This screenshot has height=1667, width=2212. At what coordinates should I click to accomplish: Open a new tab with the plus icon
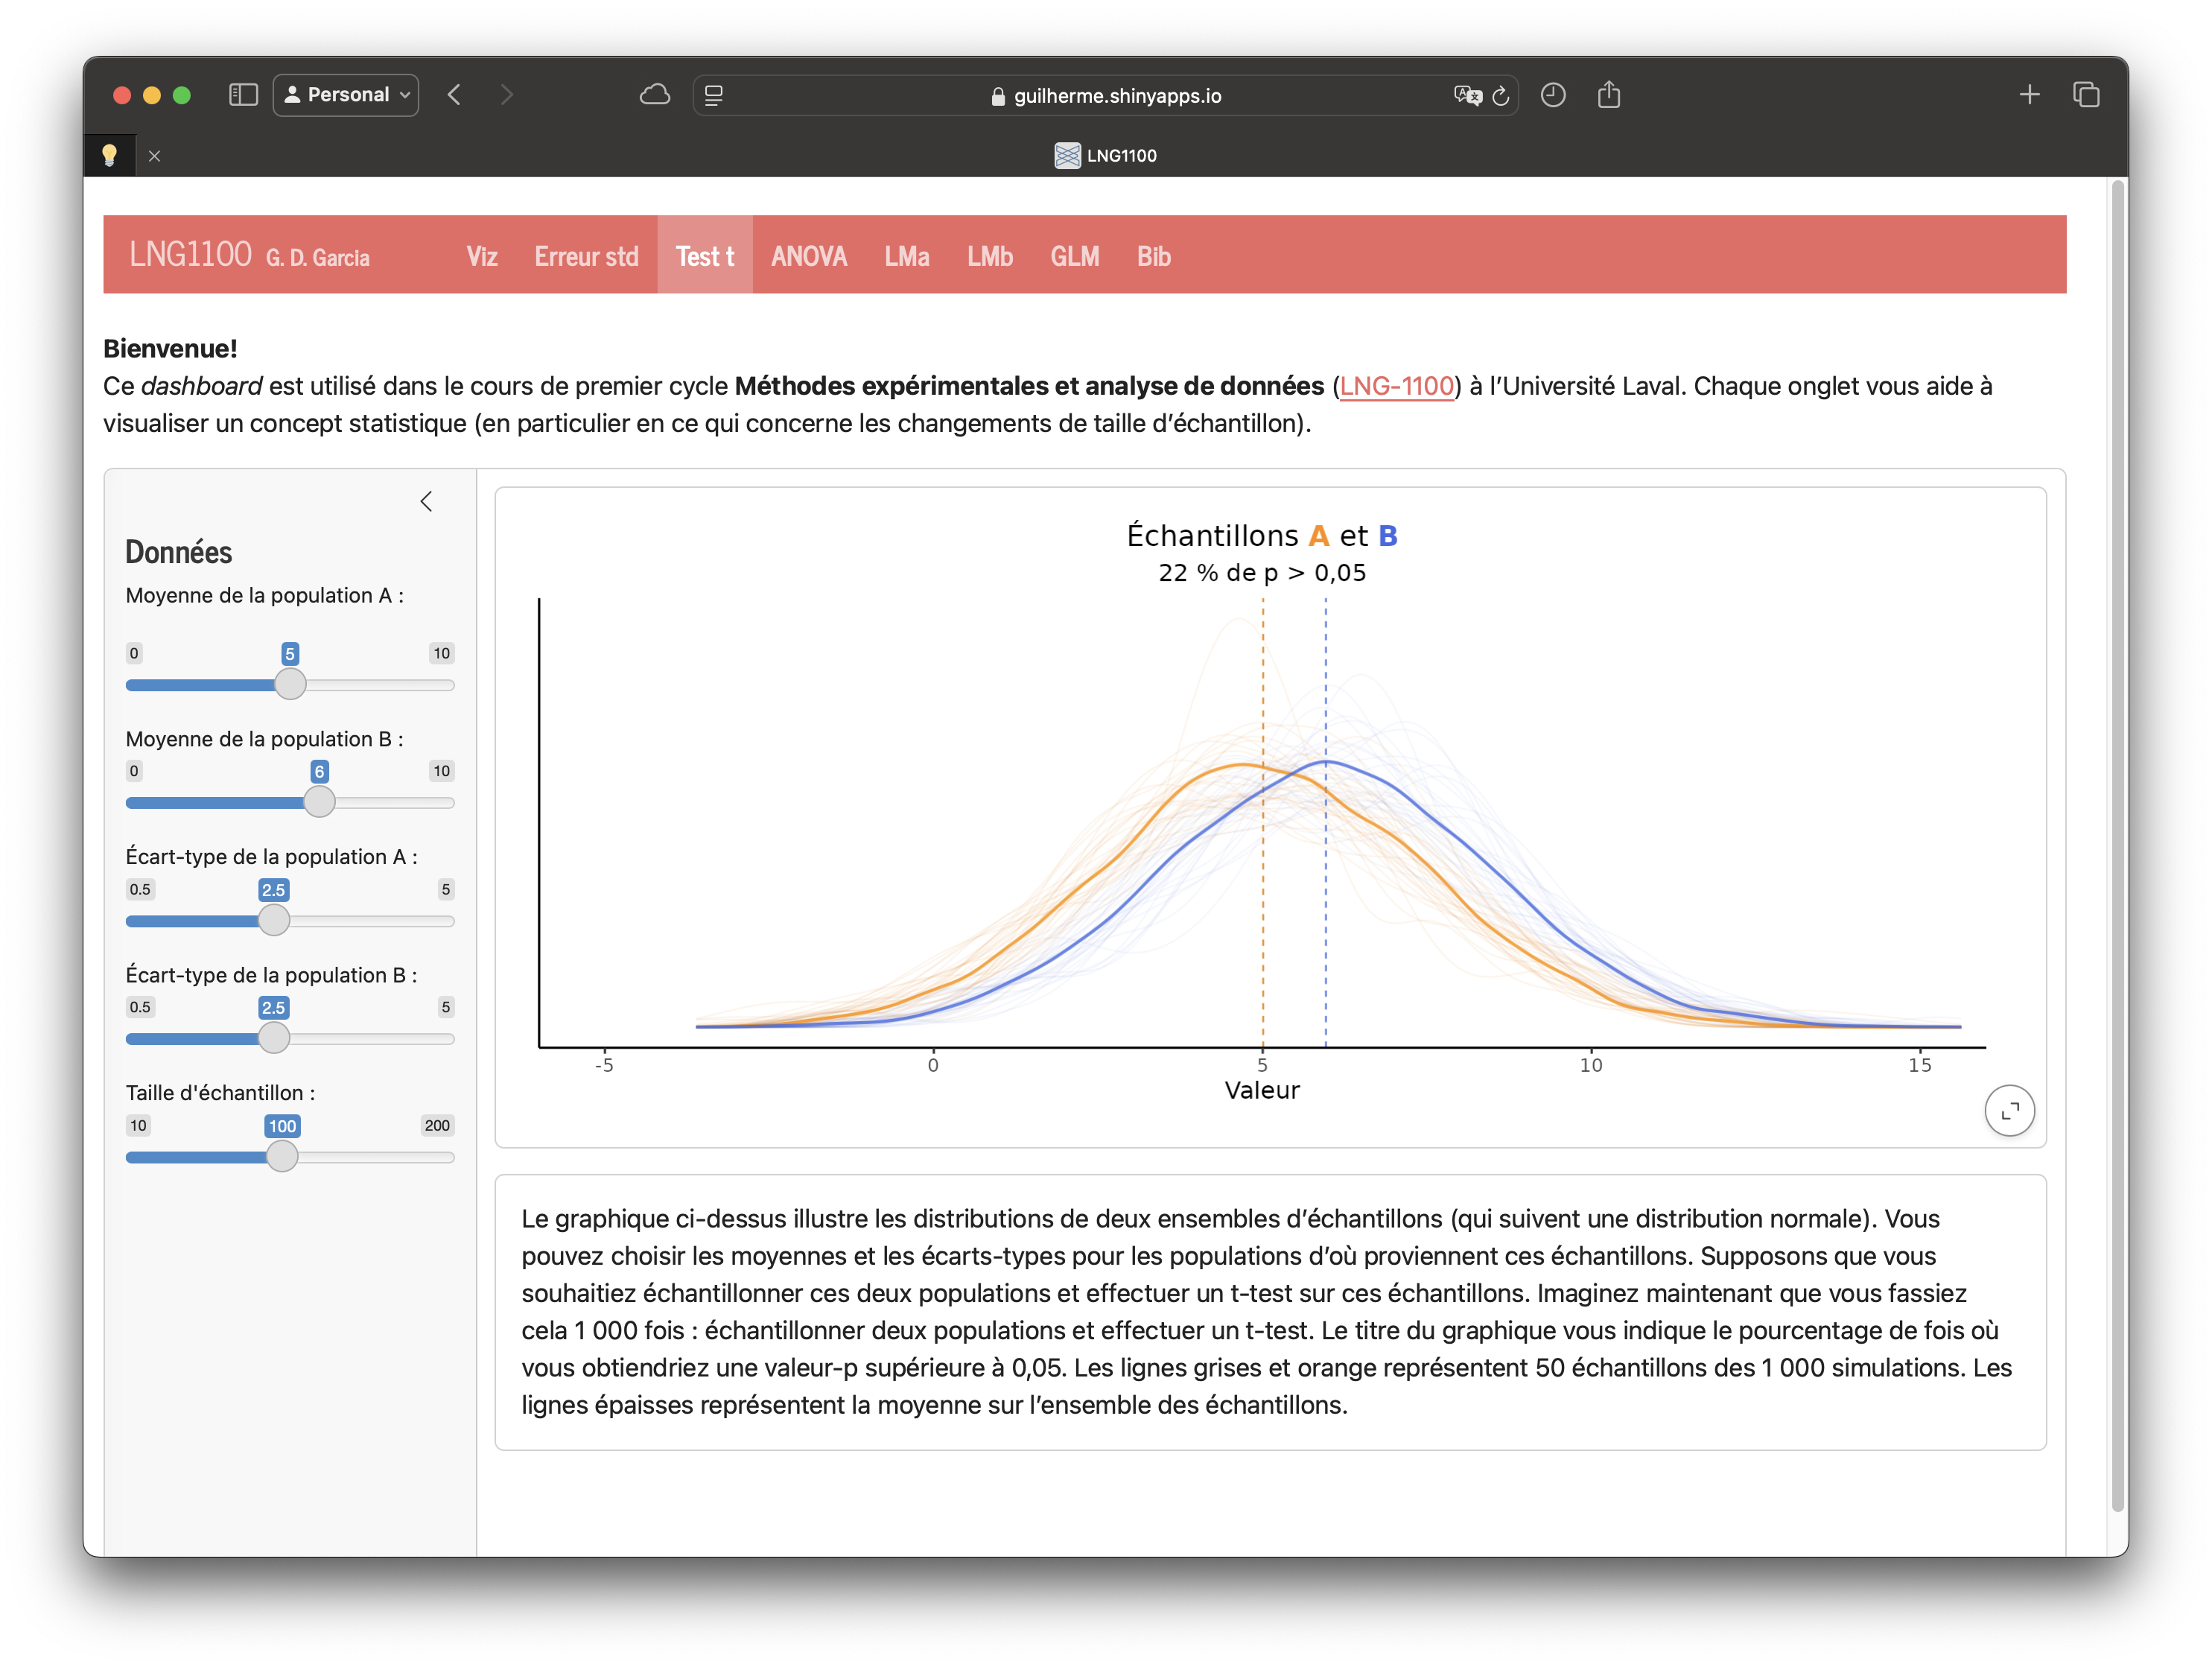point(2029,95)
